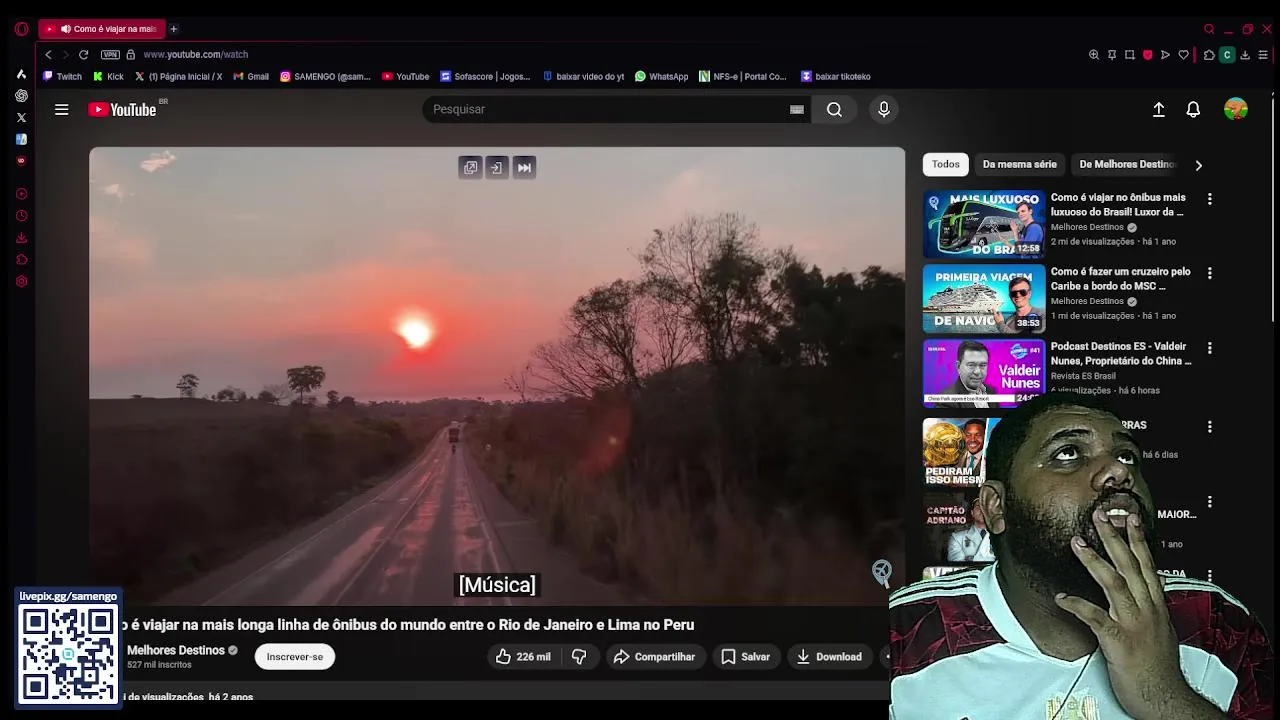Open the Sofascore bookmark
This screenshot has height=720, width=1280.
point(486,77)
